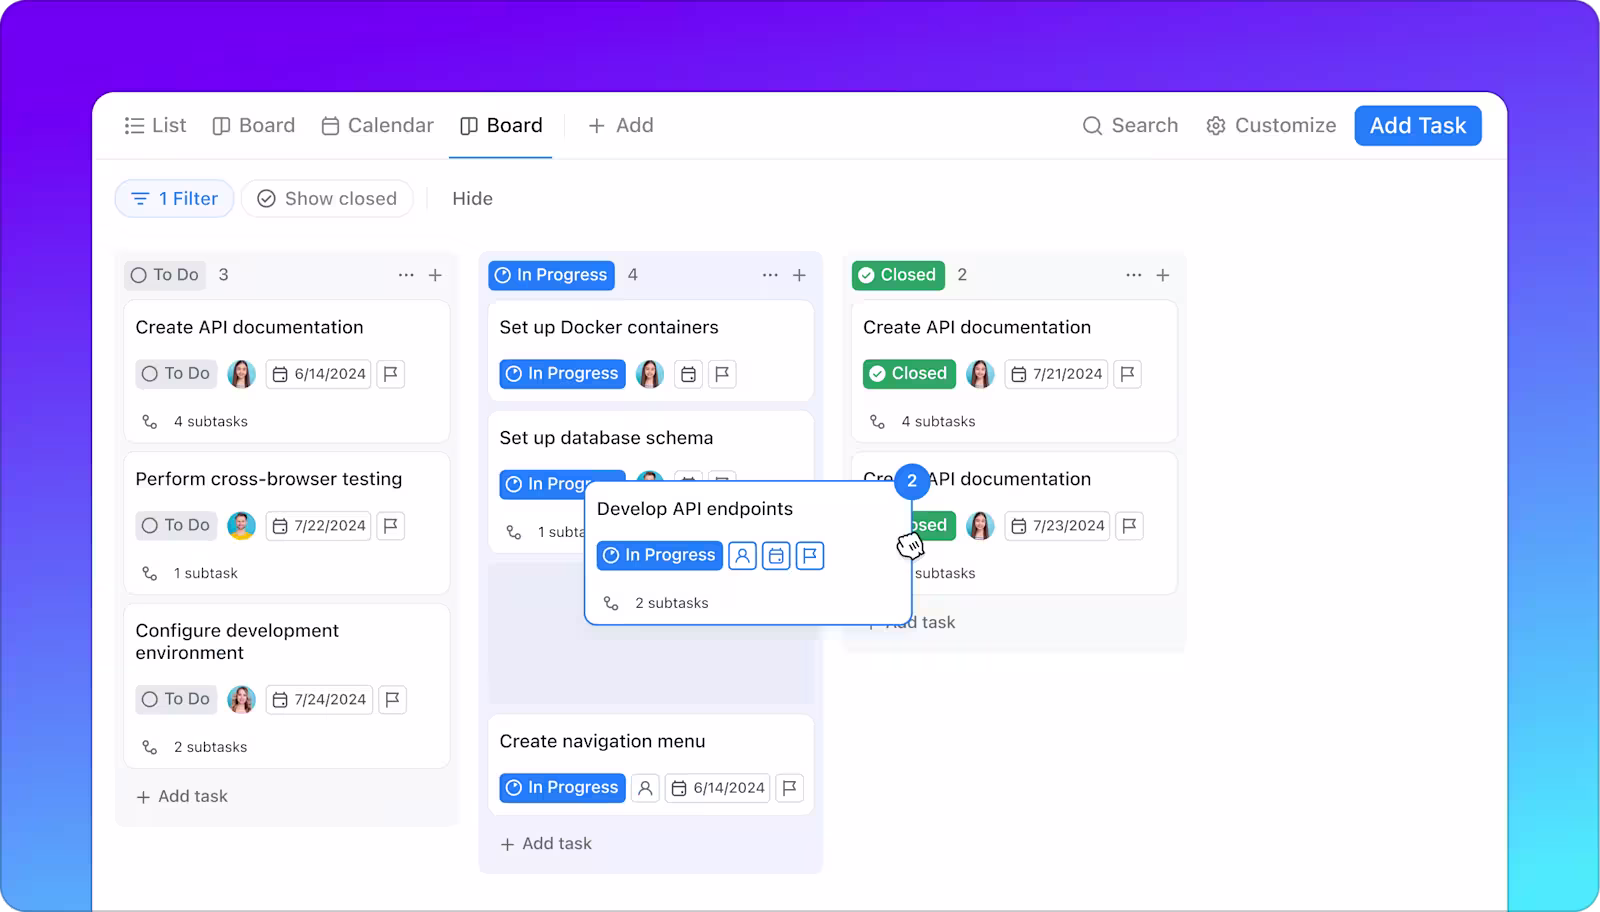Click the Hide toggle in the filter bar
Image resolution: width=1600 pixels, height=912 pixels.
(472, 198)
